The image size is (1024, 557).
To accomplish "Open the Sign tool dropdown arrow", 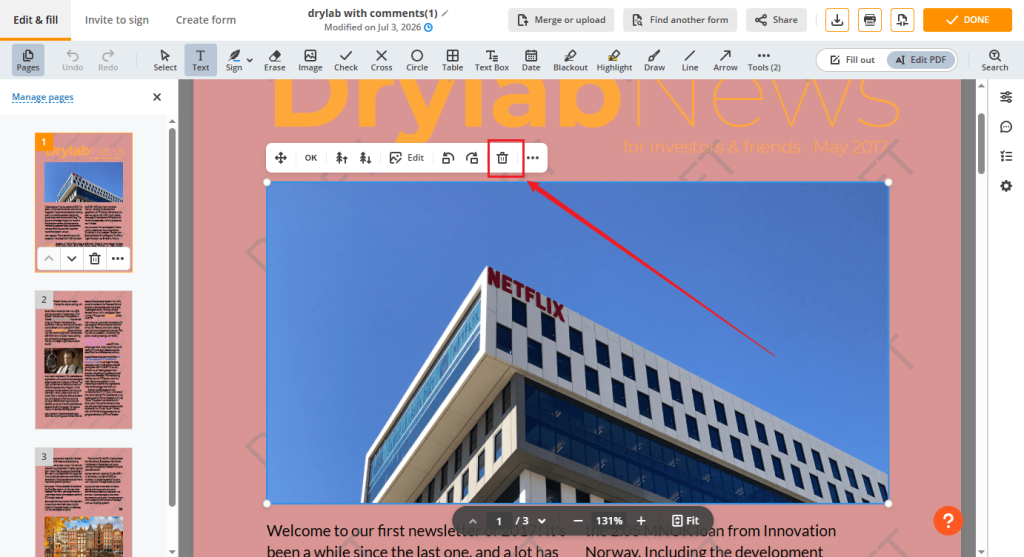I will coord(249,60).
